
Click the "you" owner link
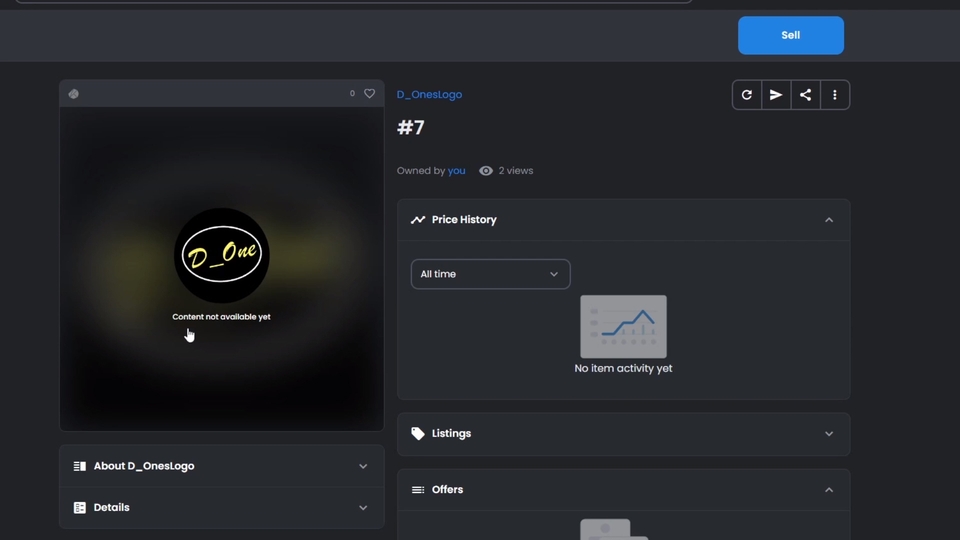(456, 171)
